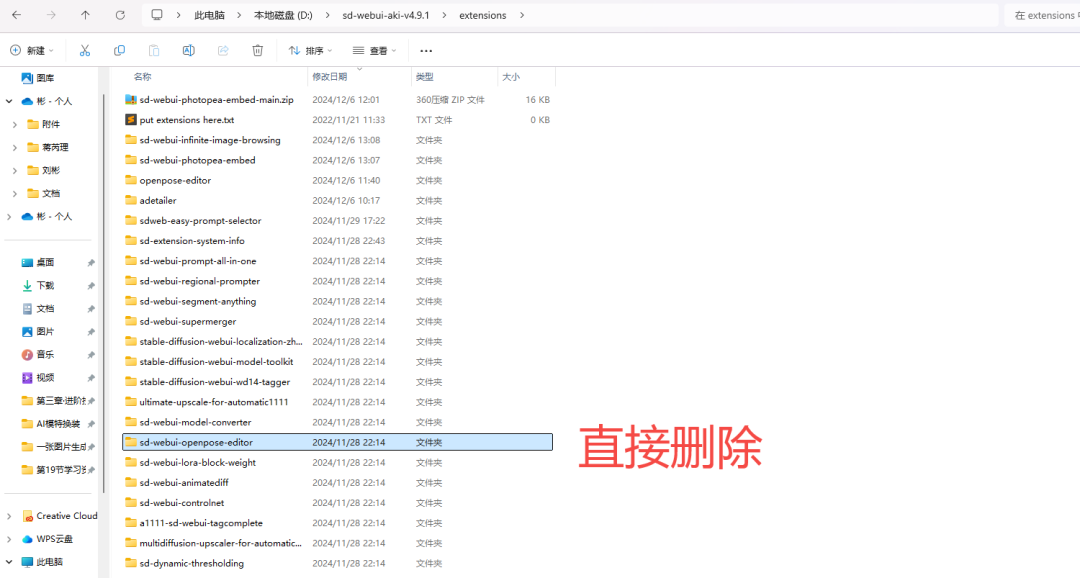Open the 排序 (Sort) dropdown menu
The height and width of the screenshot is (578, 1080).
pyautogui.click(x=310, y=50)
